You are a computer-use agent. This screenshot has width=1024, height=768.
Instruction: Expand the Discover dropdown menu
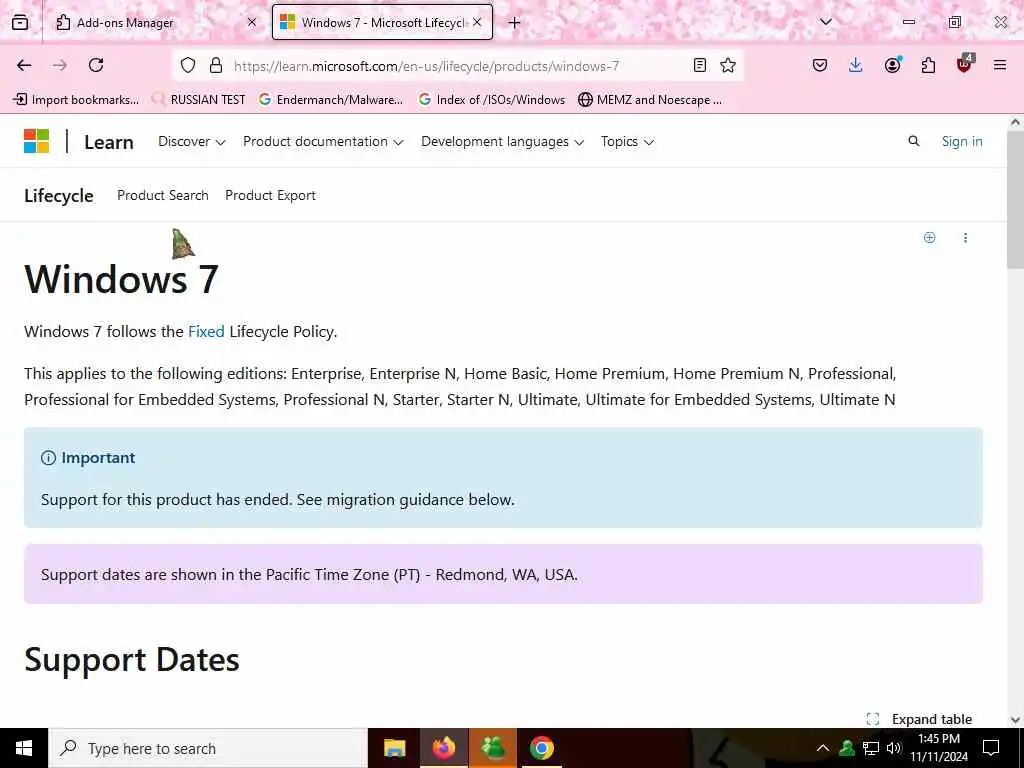tap(191, 142)
